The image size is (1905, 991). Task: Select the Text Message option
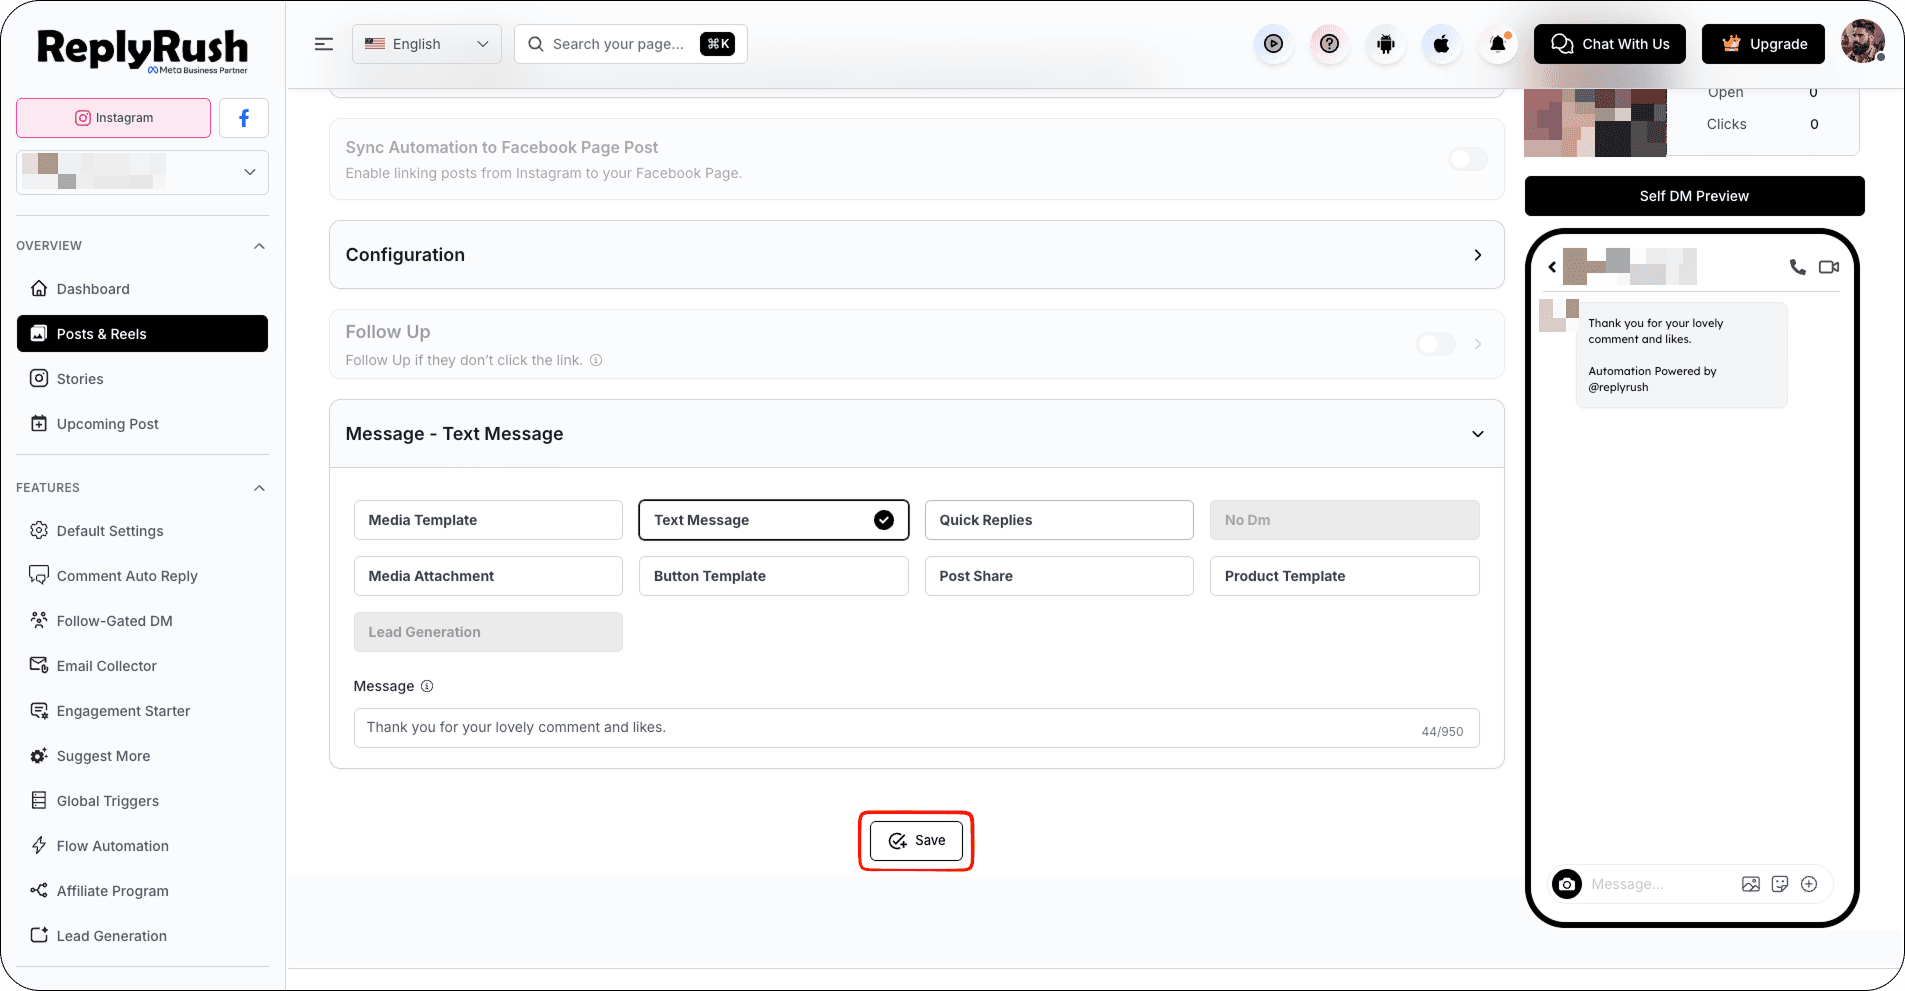coord(774,520)
